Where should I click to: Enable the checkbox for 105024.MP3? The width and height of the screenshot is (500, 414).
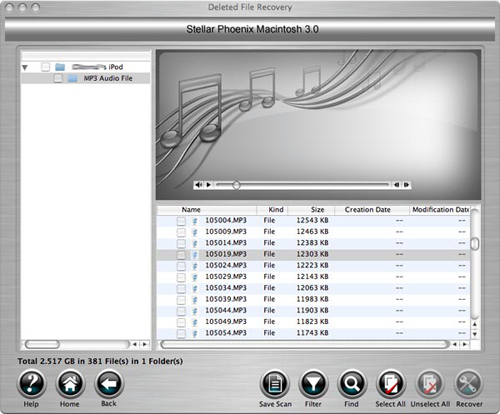(x=181, y=266)
